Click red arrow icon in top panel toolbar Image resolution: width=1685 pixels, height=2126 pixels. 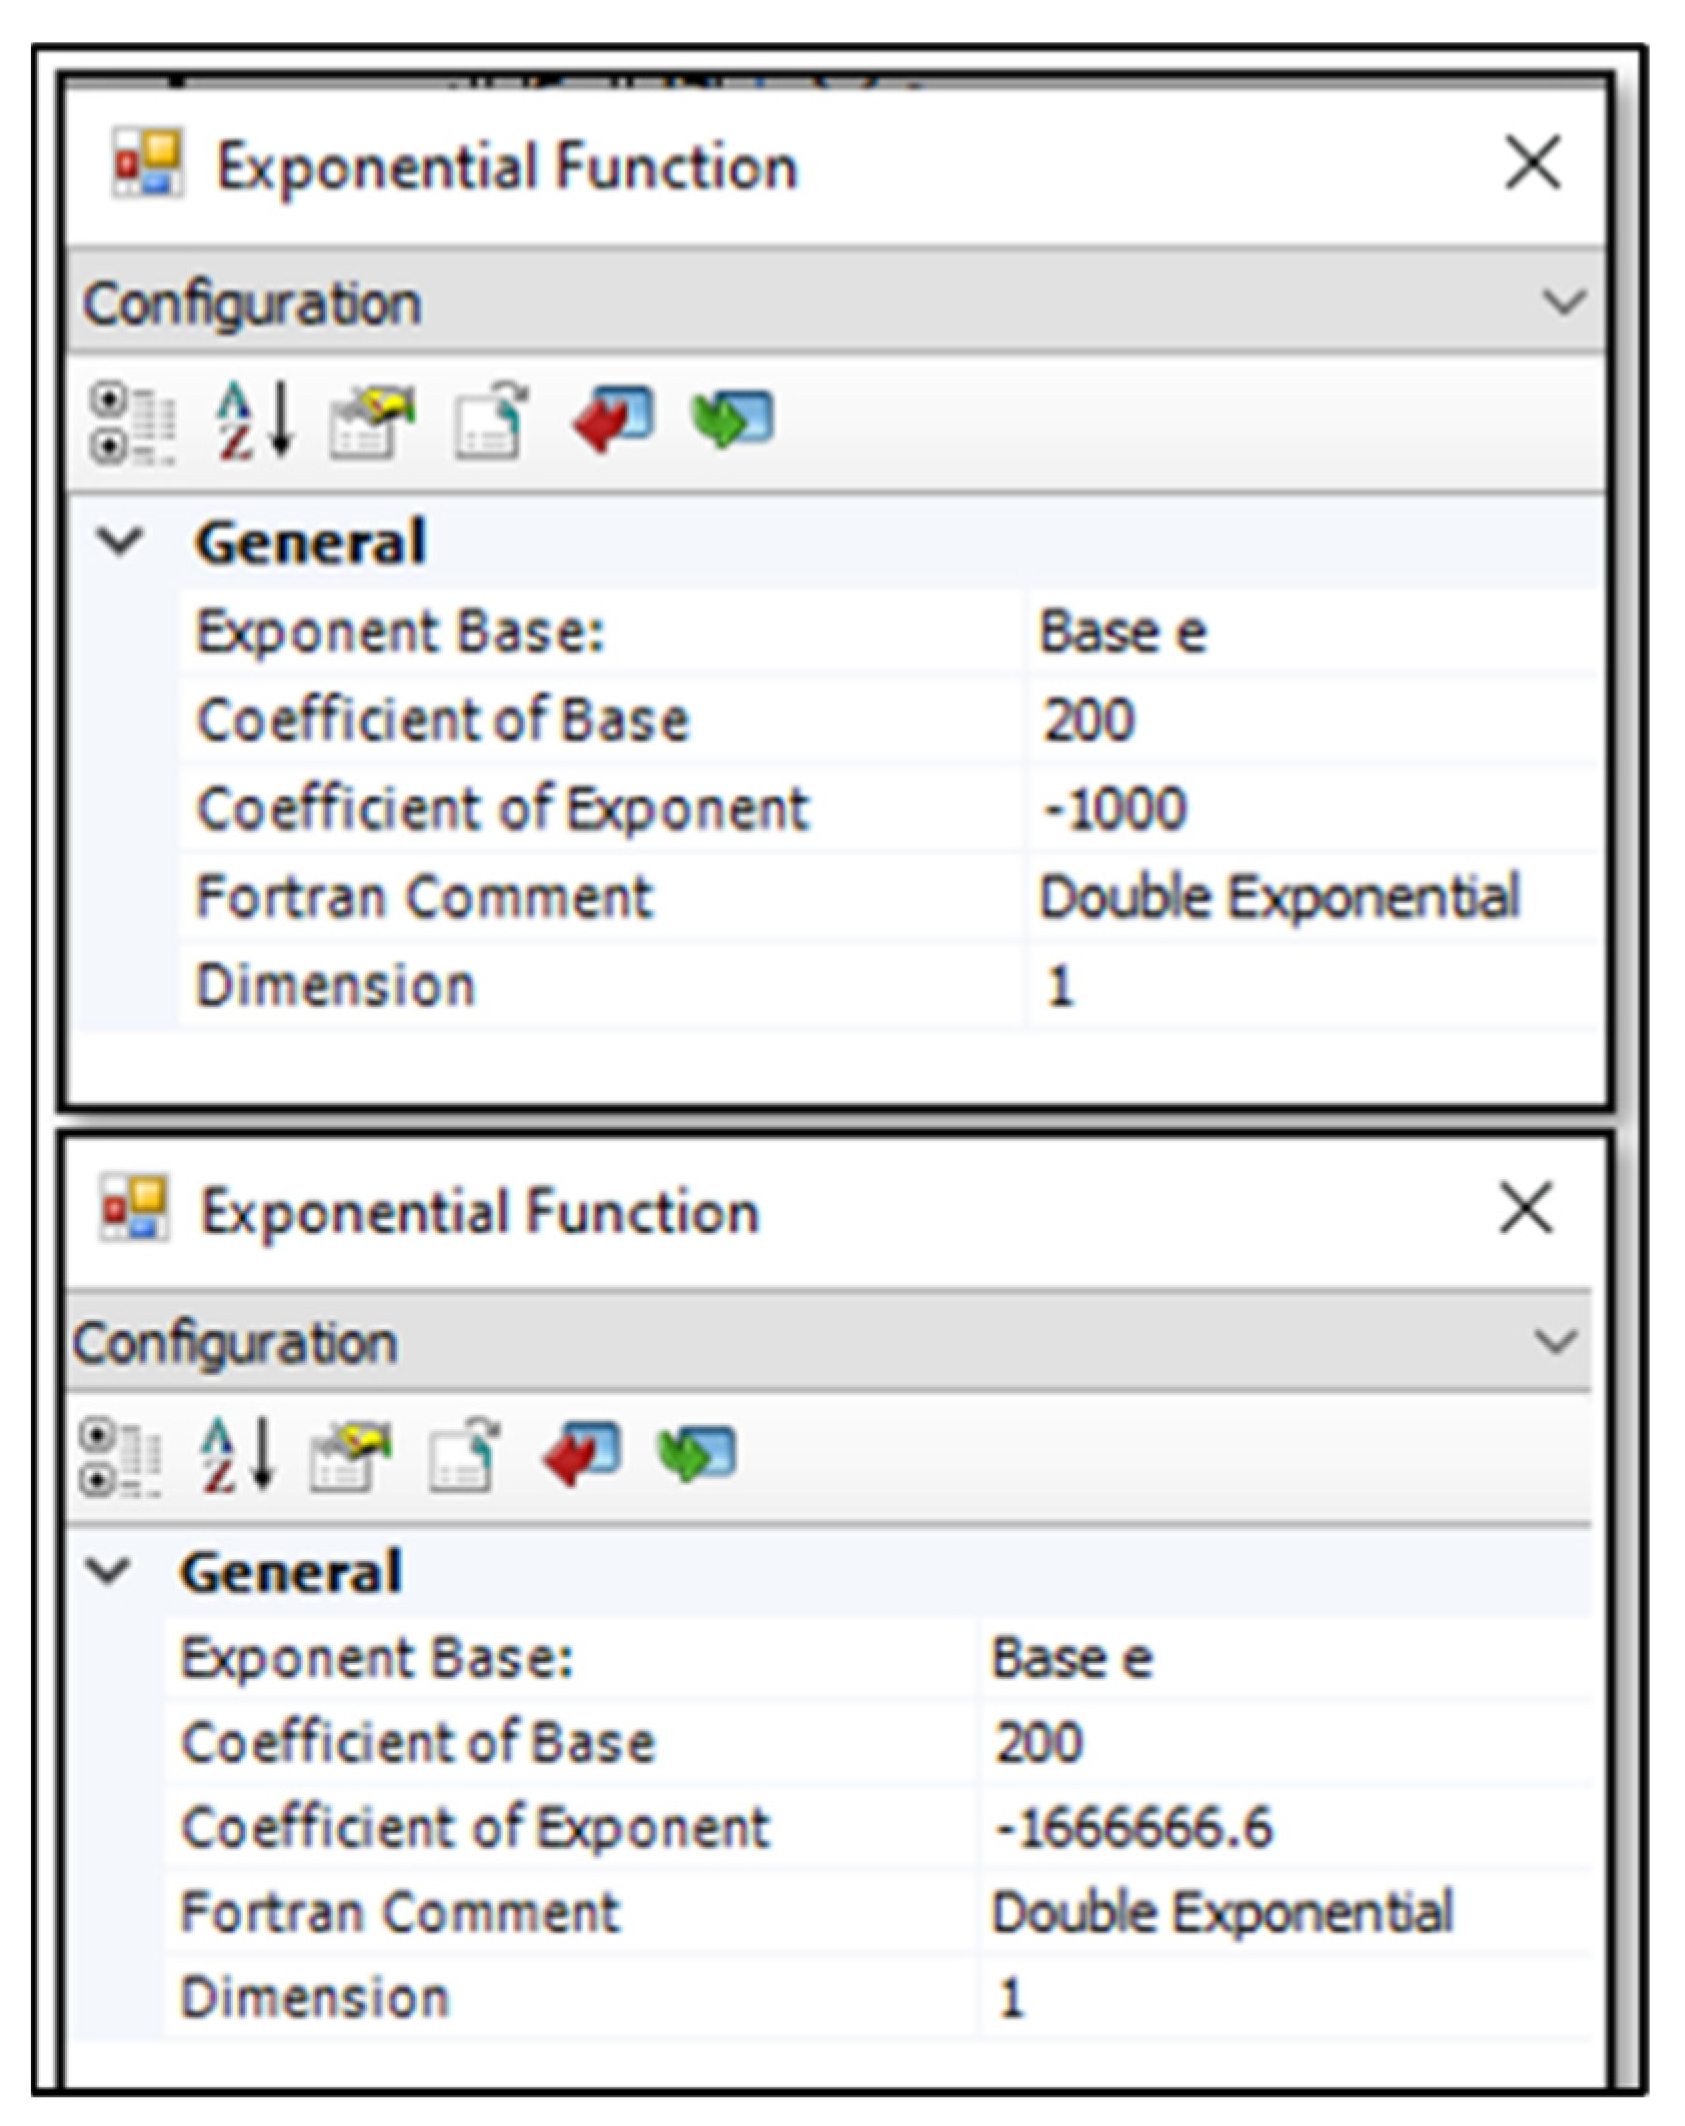613,419
